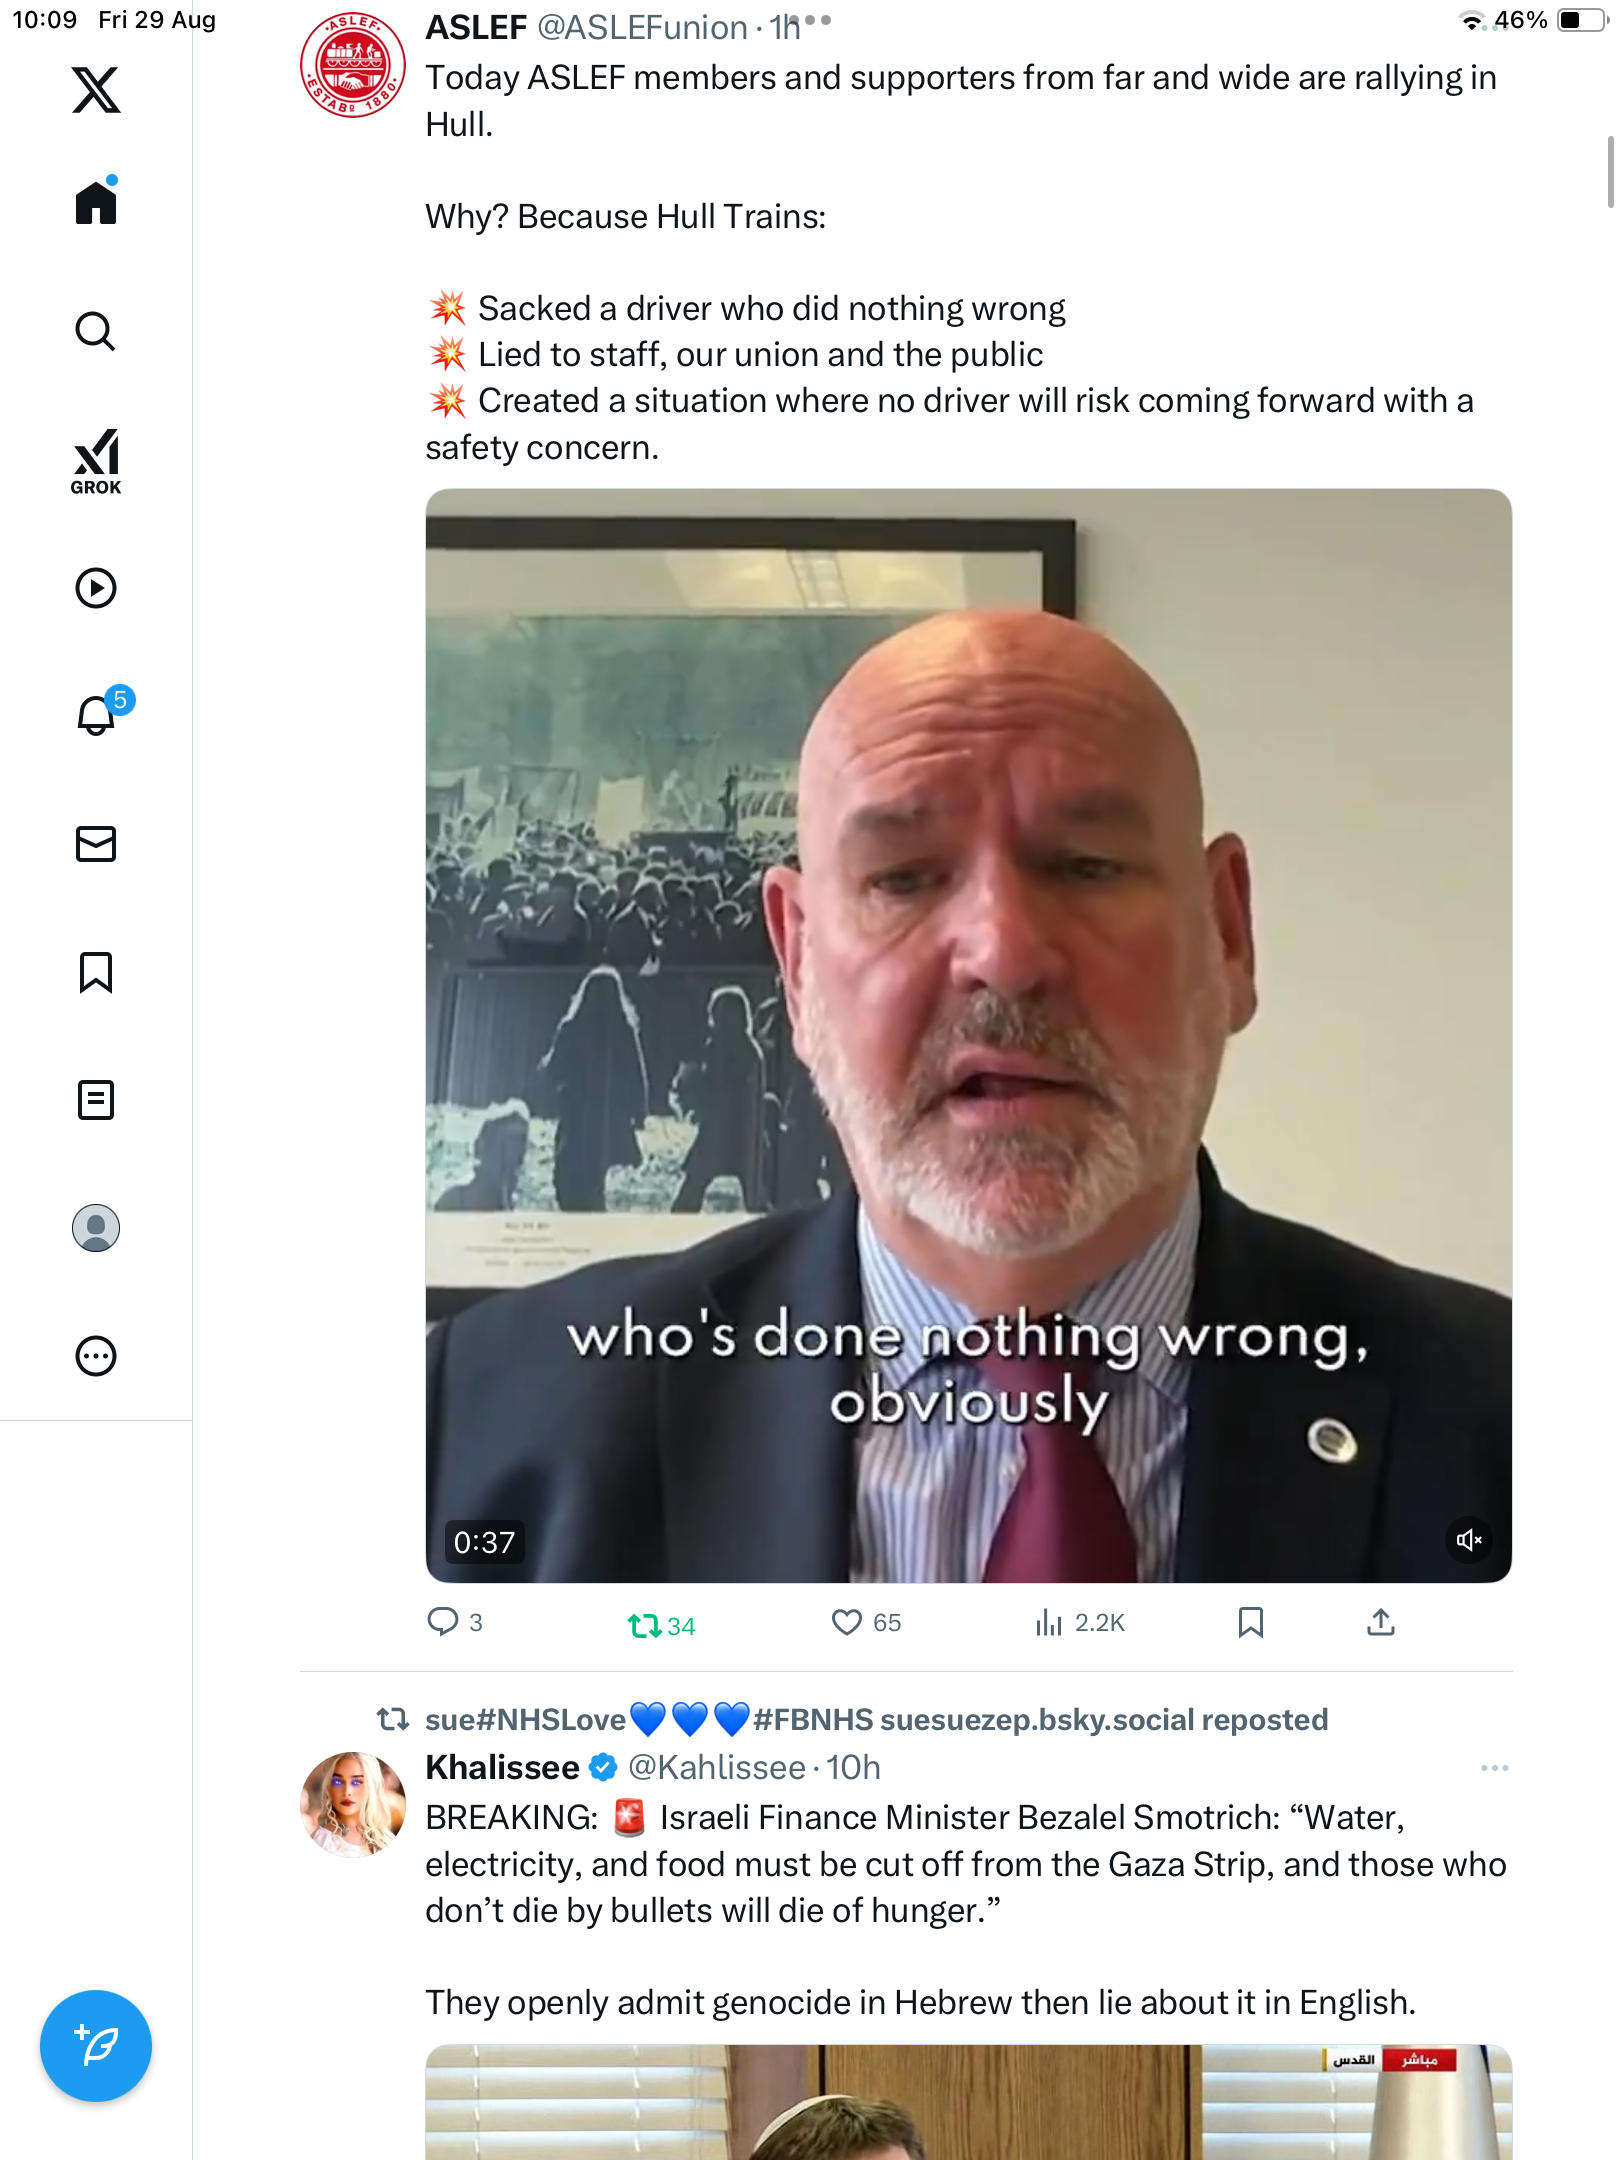Compose a new post

tap(96, 2046)
